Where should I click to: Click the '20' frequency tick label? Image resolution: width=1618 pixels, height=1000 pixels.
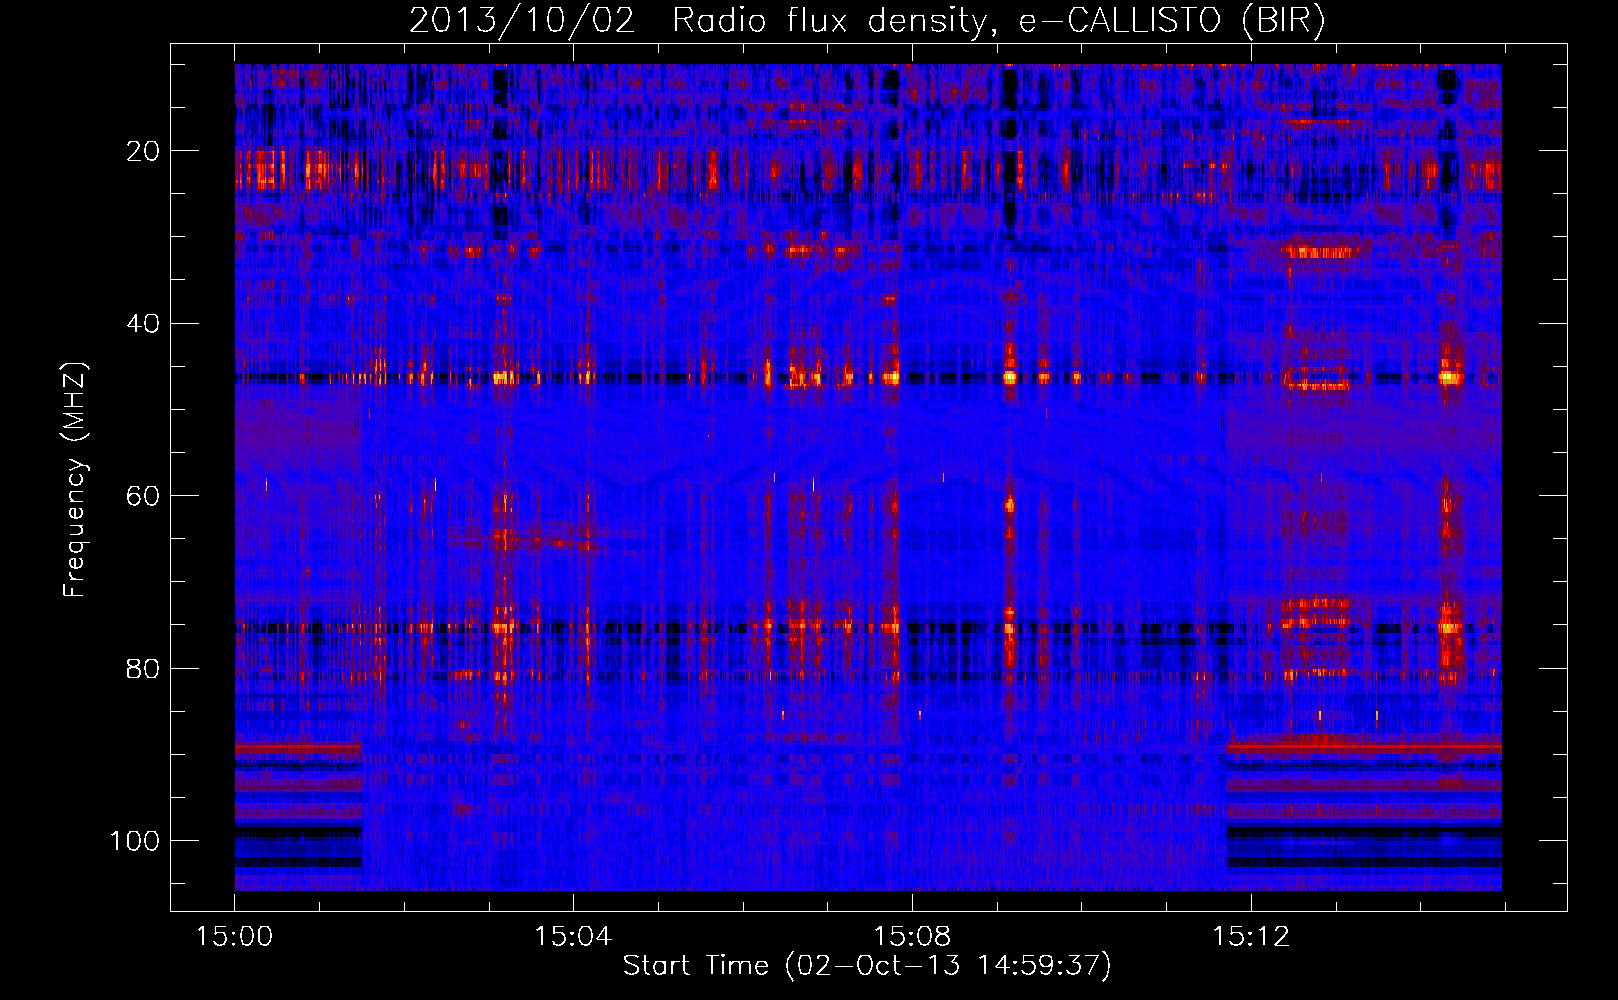[x=144, y=151]
